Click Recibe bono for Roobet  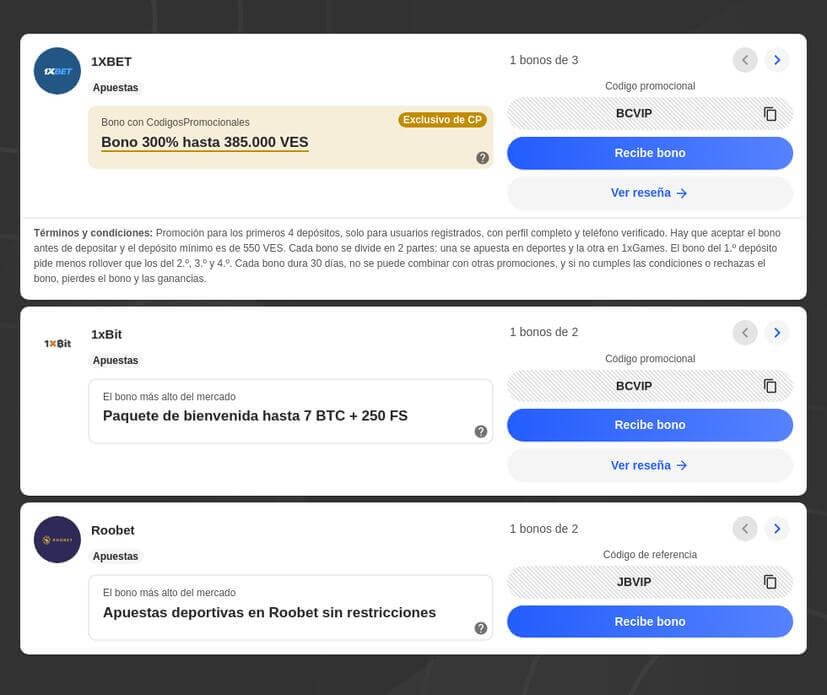(649, 621)
